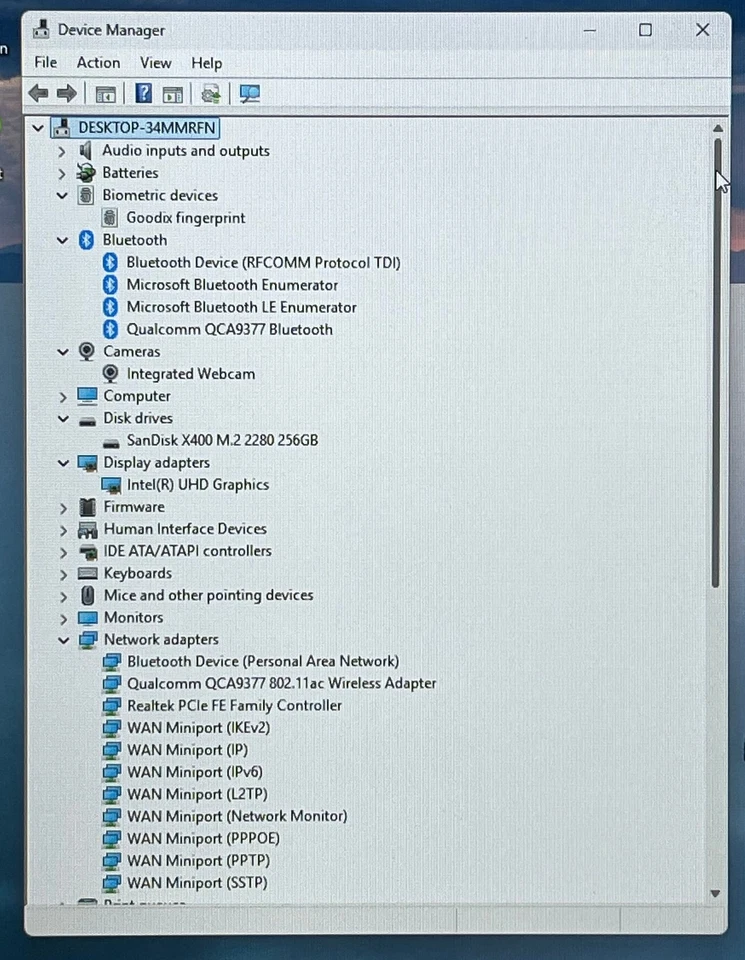Click the Human Interface Devices icon

point(88,530)
